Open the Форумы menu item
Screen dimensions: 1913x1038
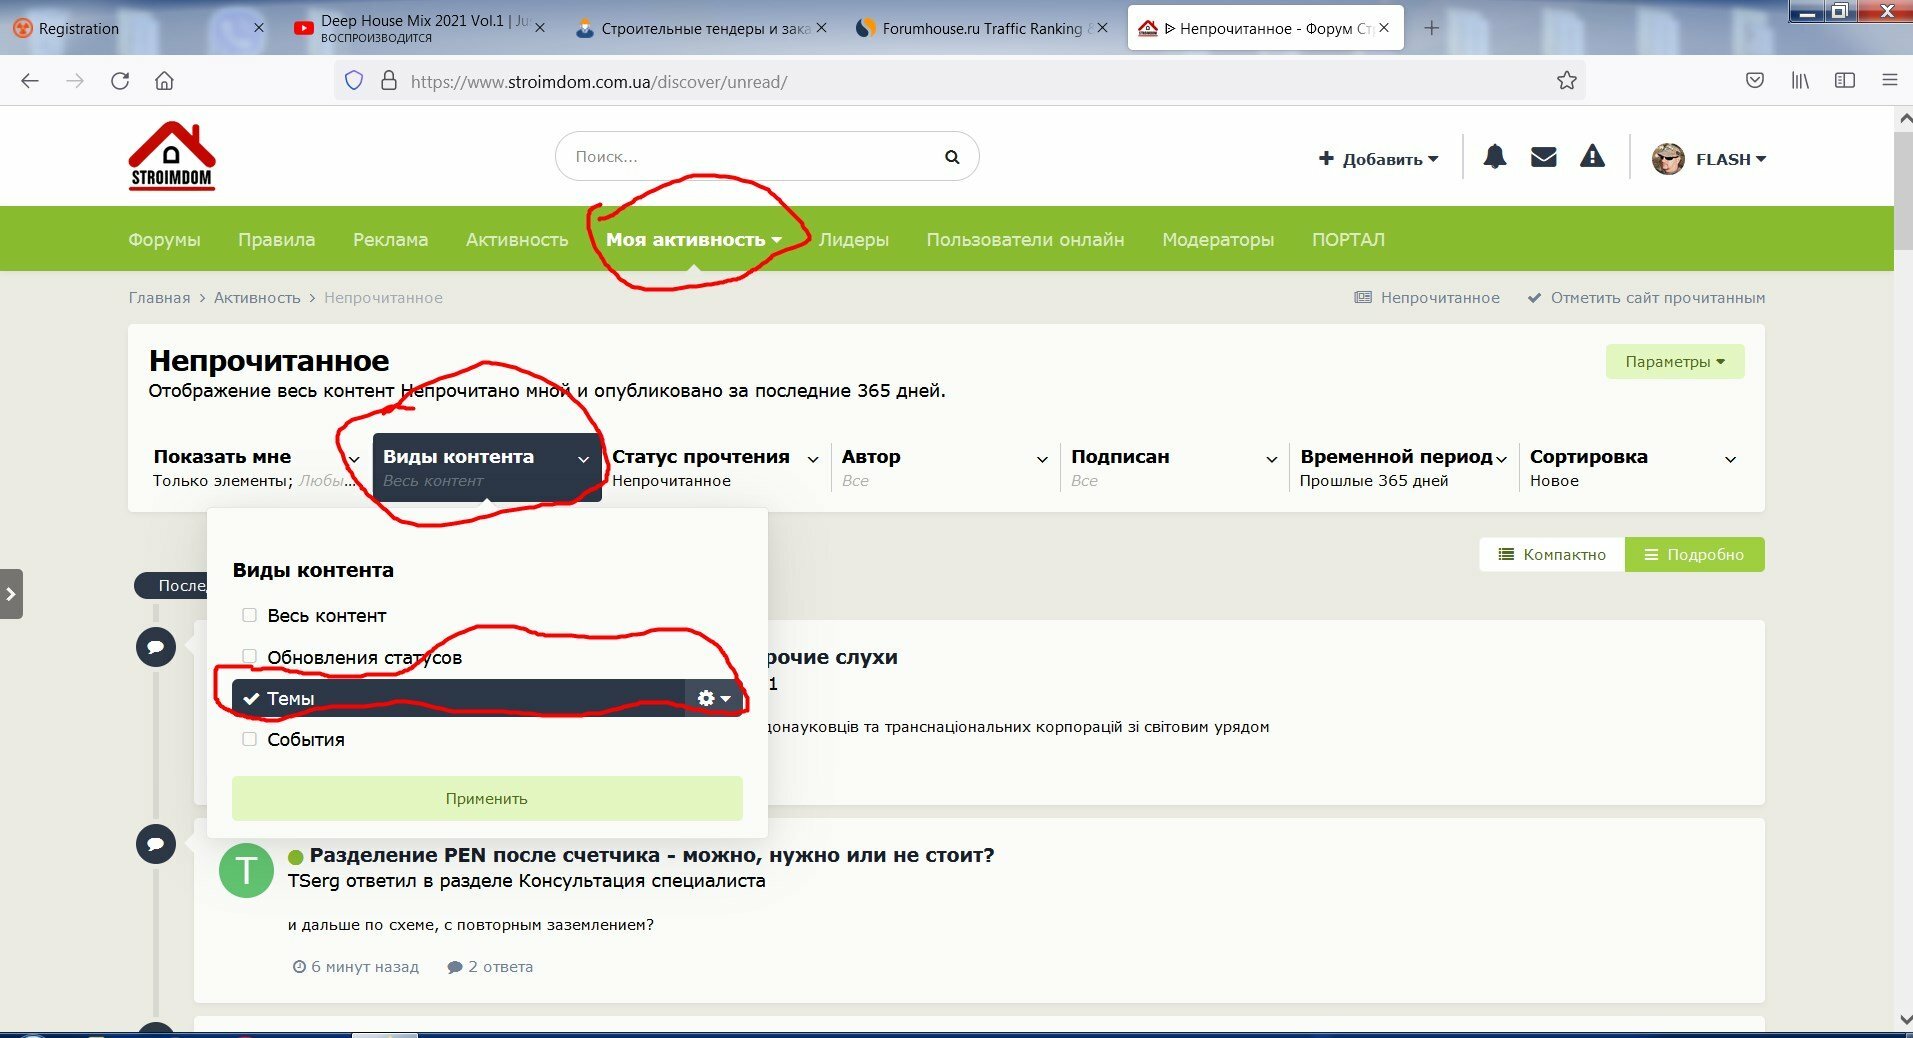pyautogui.click(x=164, y=239)
